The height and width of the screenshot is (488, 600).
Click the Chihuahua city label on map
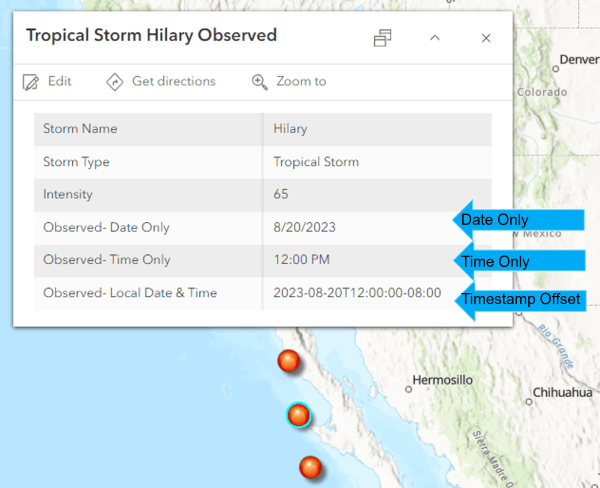click(560, 392)
